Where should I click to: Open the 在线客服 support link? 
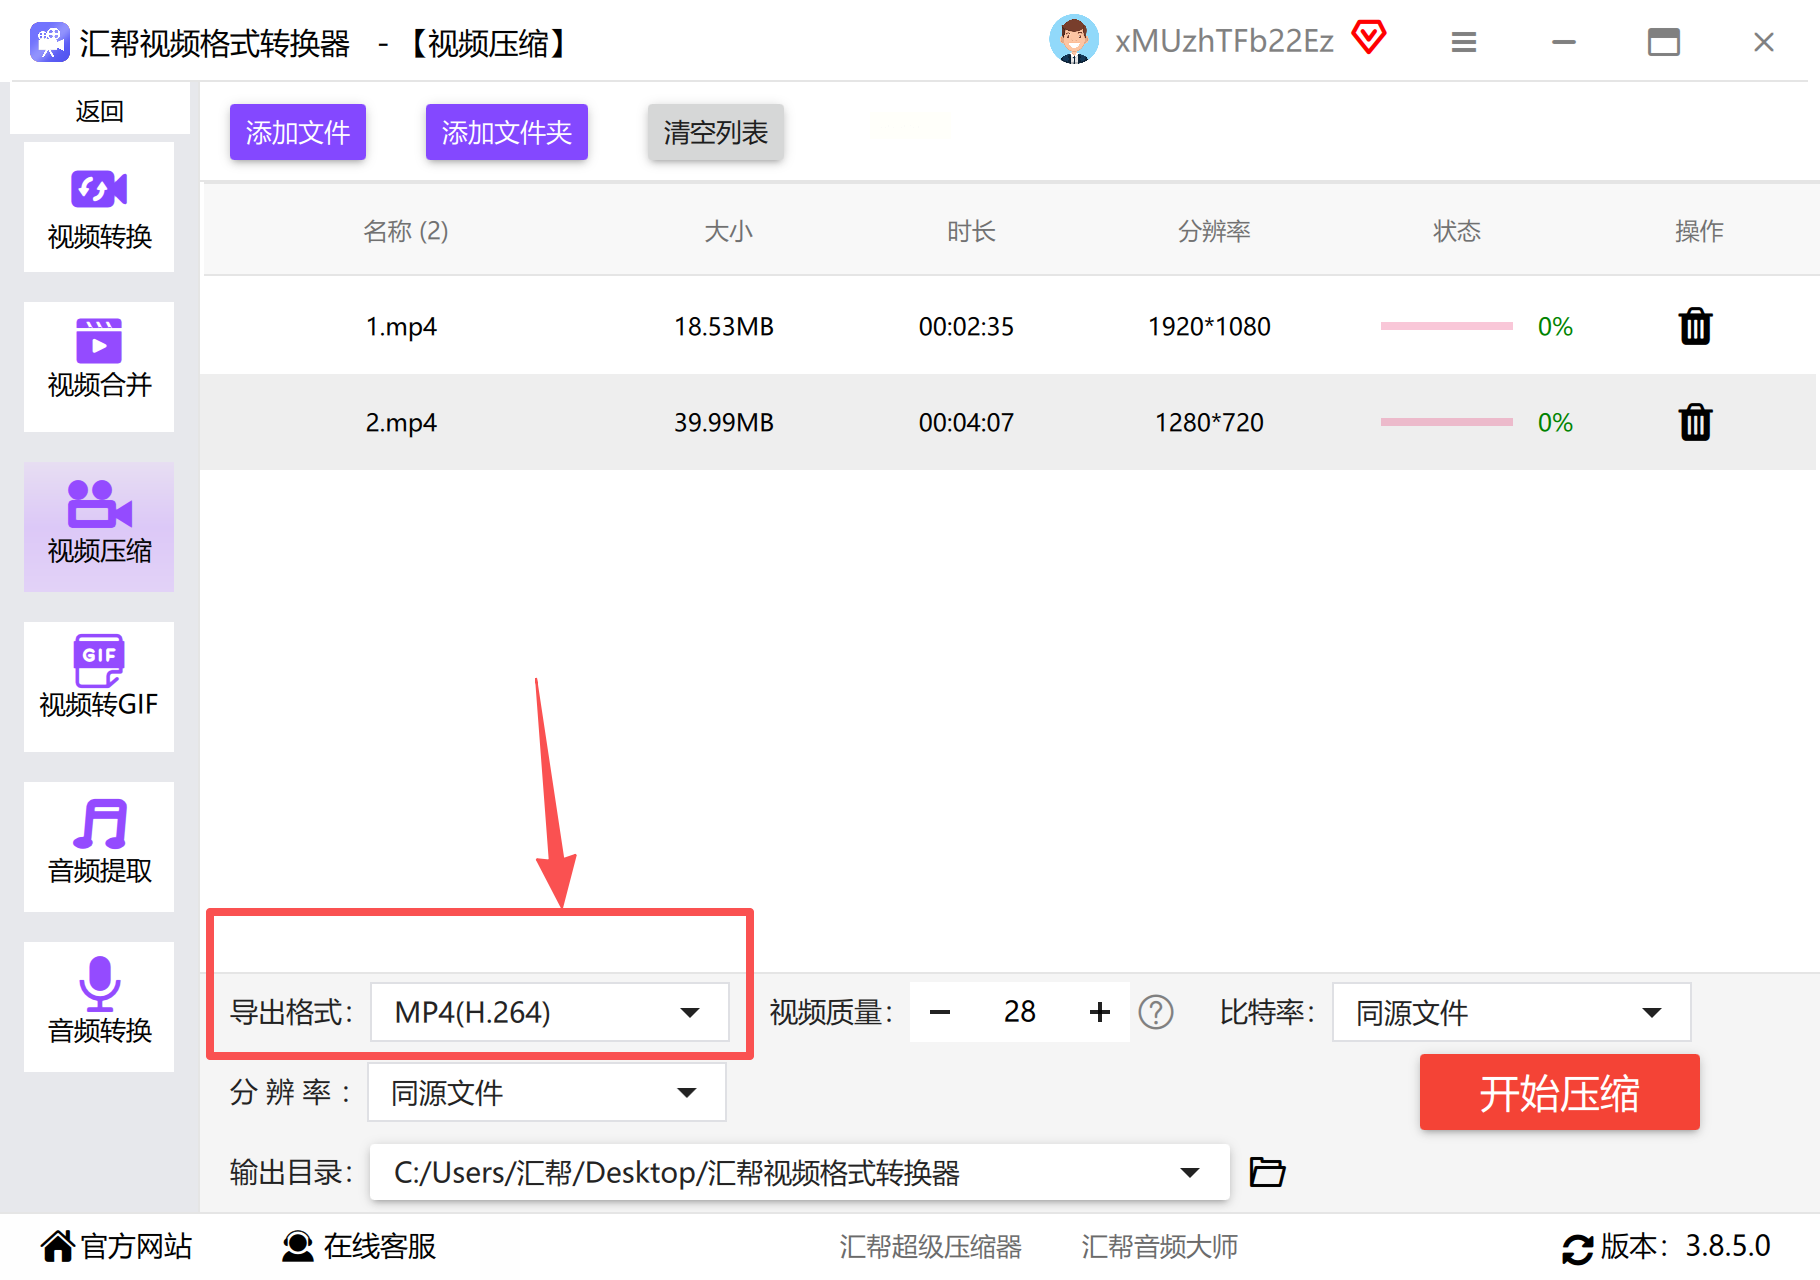point(359,1247)
